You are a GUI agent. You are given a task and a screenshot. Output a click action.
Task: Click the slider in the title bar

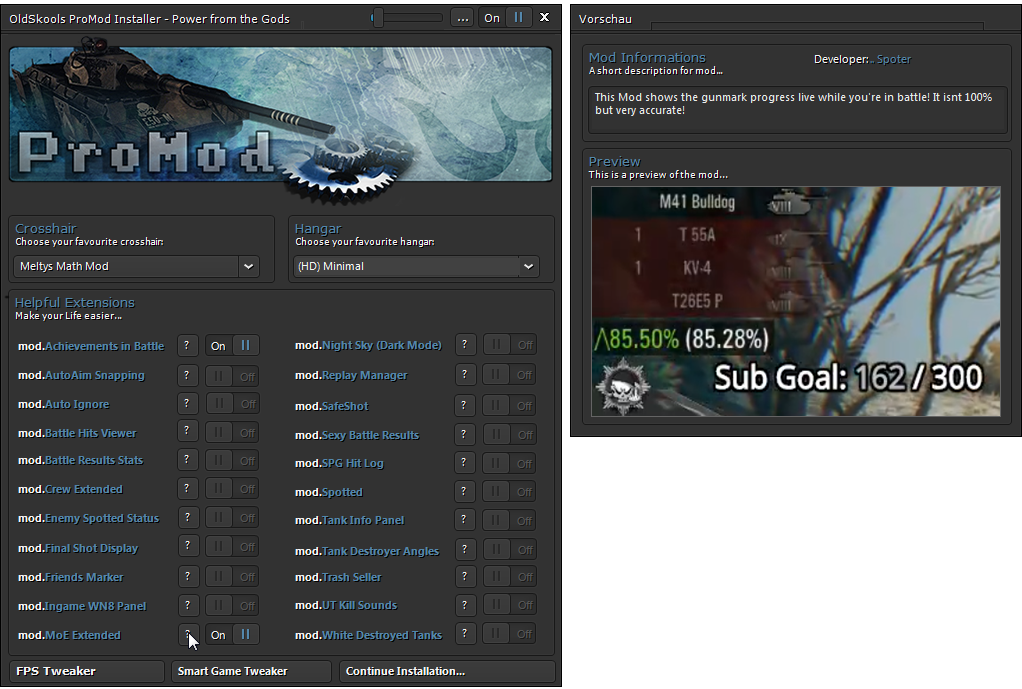click(407, 18)
